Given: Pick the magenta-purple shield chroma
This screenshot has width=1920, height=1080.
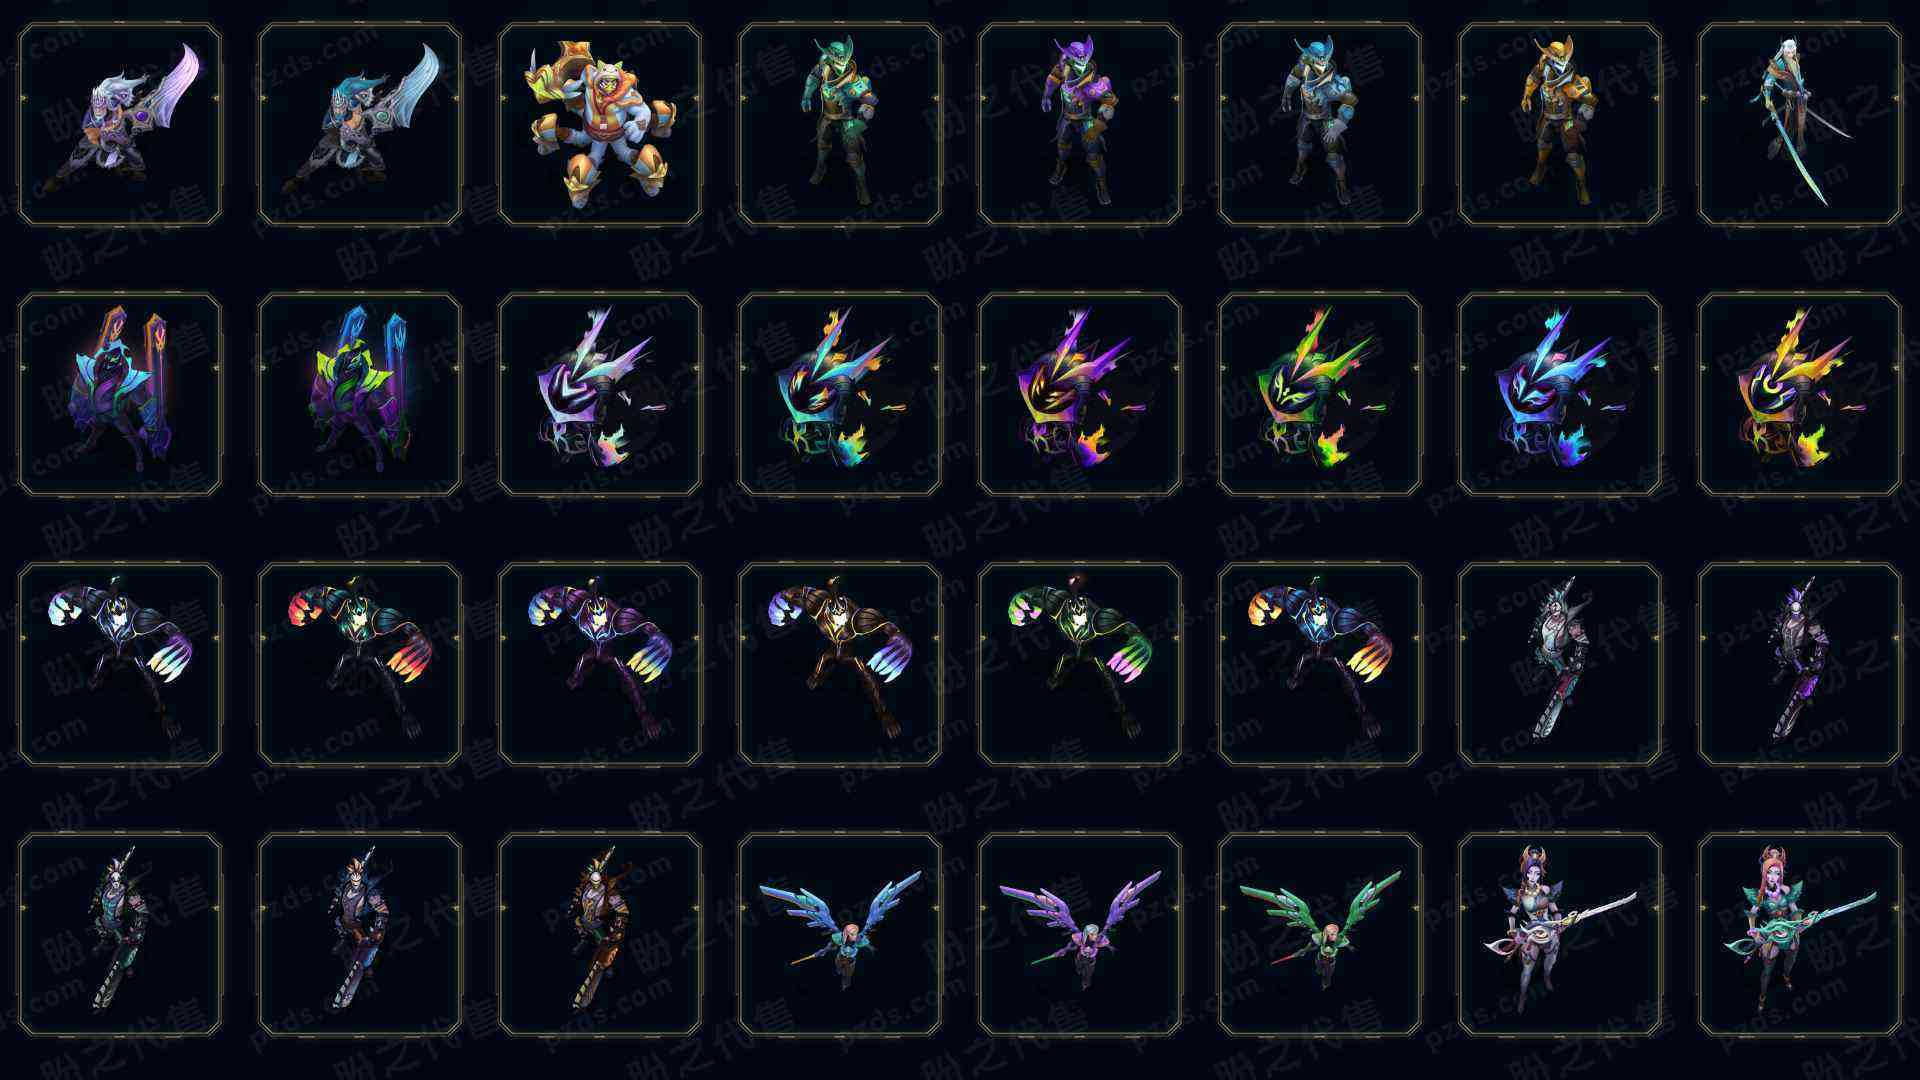Looking at the screenshot, I should point(1080,394).
